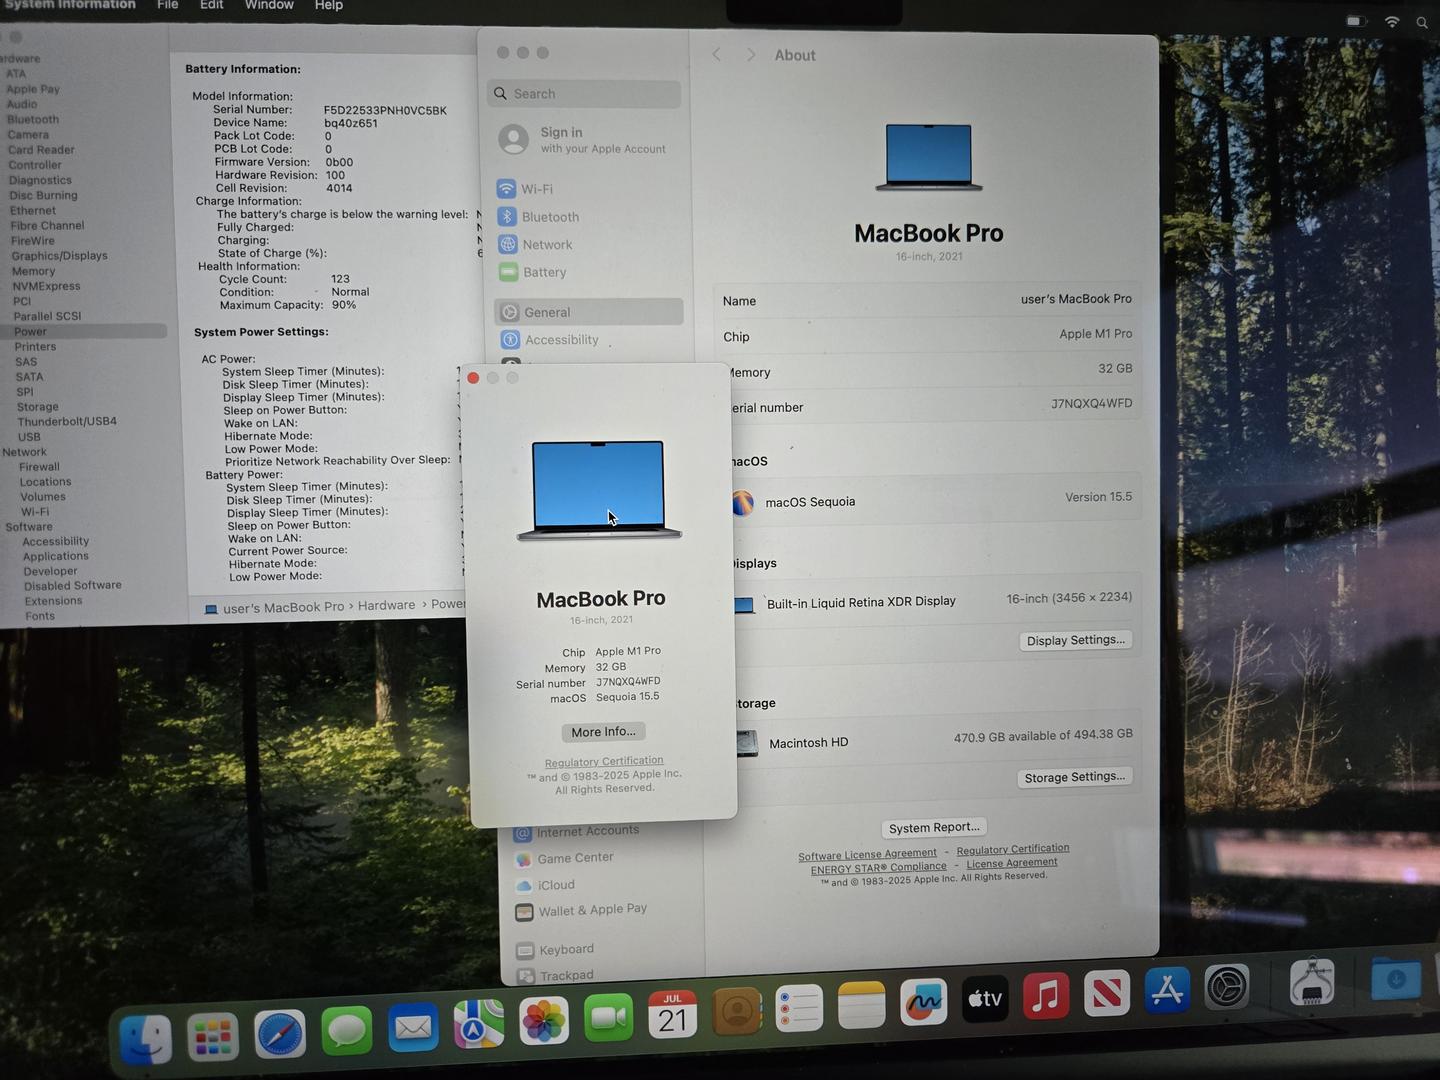
Task: Open App Store in Dock
Action: (x=1167, y=989)
